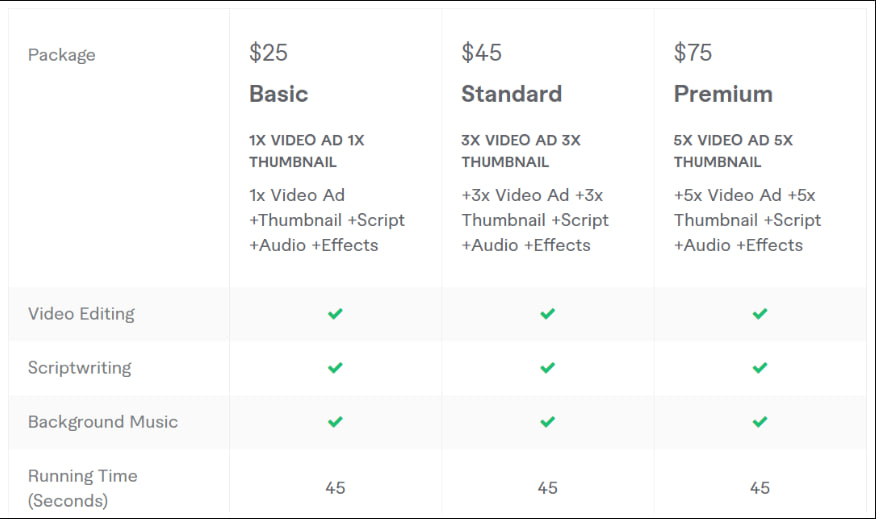Click Basic column Video Editing checkmark

point(335,314)
